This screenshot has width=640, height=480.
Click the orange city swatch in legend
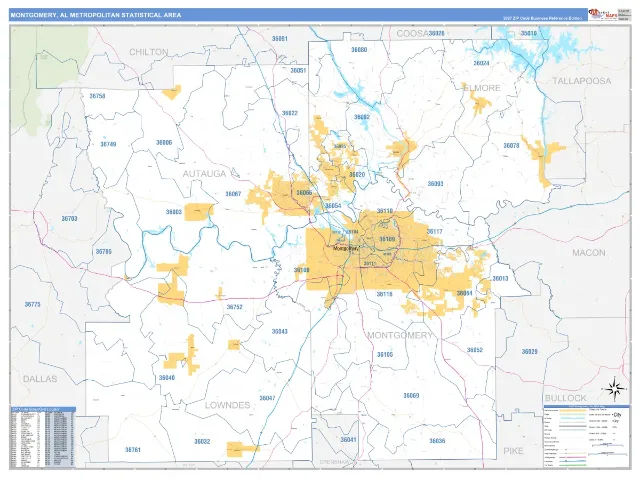(571, 410)
